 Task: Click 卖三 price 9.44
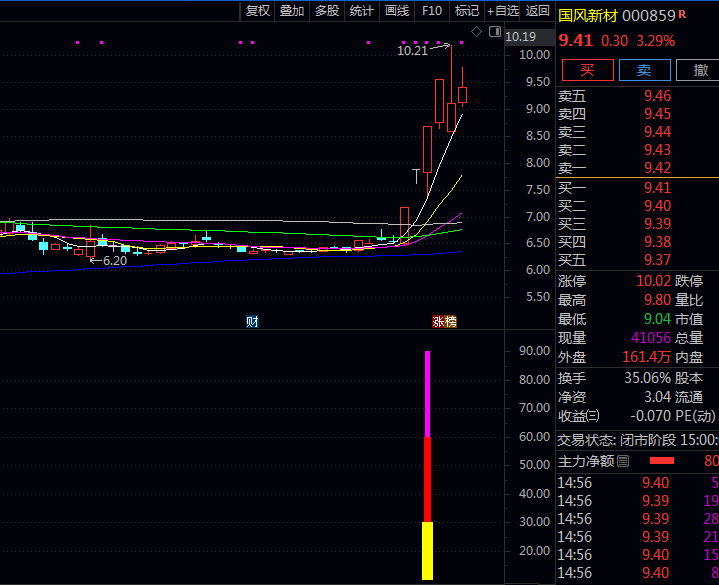pos(657,132)
